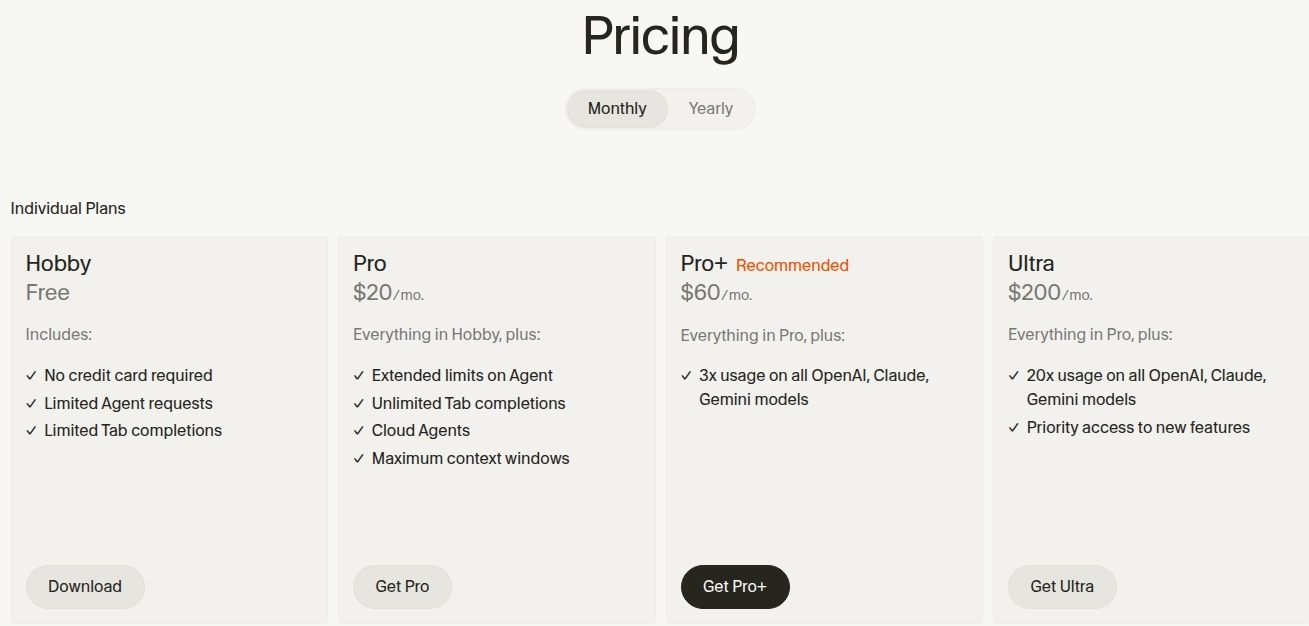Click the Hobby plan title
The width and height of the screenshot is (1309, 626).
pyautogui.click(x=58, y=264)
